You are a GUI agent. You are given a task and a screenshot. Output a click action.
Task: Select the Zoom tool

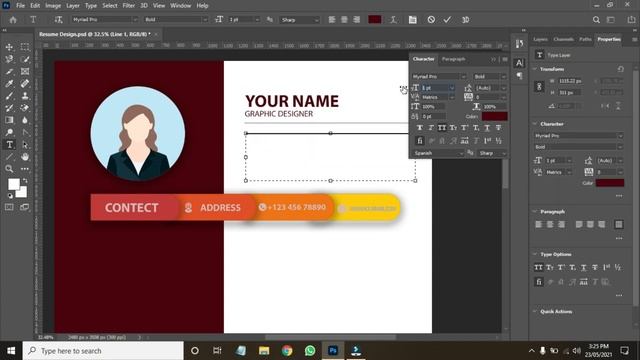pyautogui.click(x=9, y=169)
